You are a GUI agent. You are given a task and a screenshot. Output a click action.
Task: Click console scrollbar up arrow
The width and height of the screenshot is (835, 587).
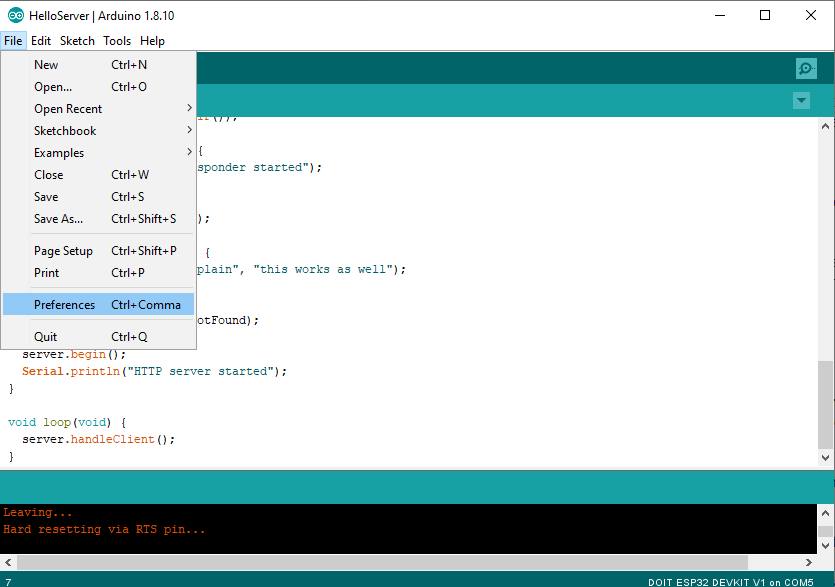[825, 513]
